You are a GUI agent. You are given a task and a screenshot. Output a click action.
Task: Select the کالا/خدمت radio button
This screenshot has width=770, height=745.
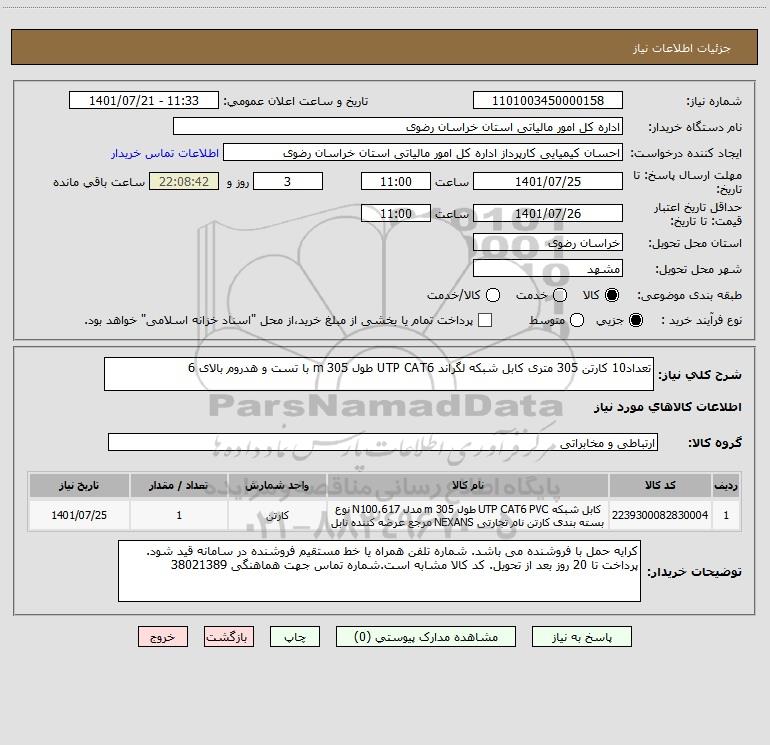tap(493, 295)
